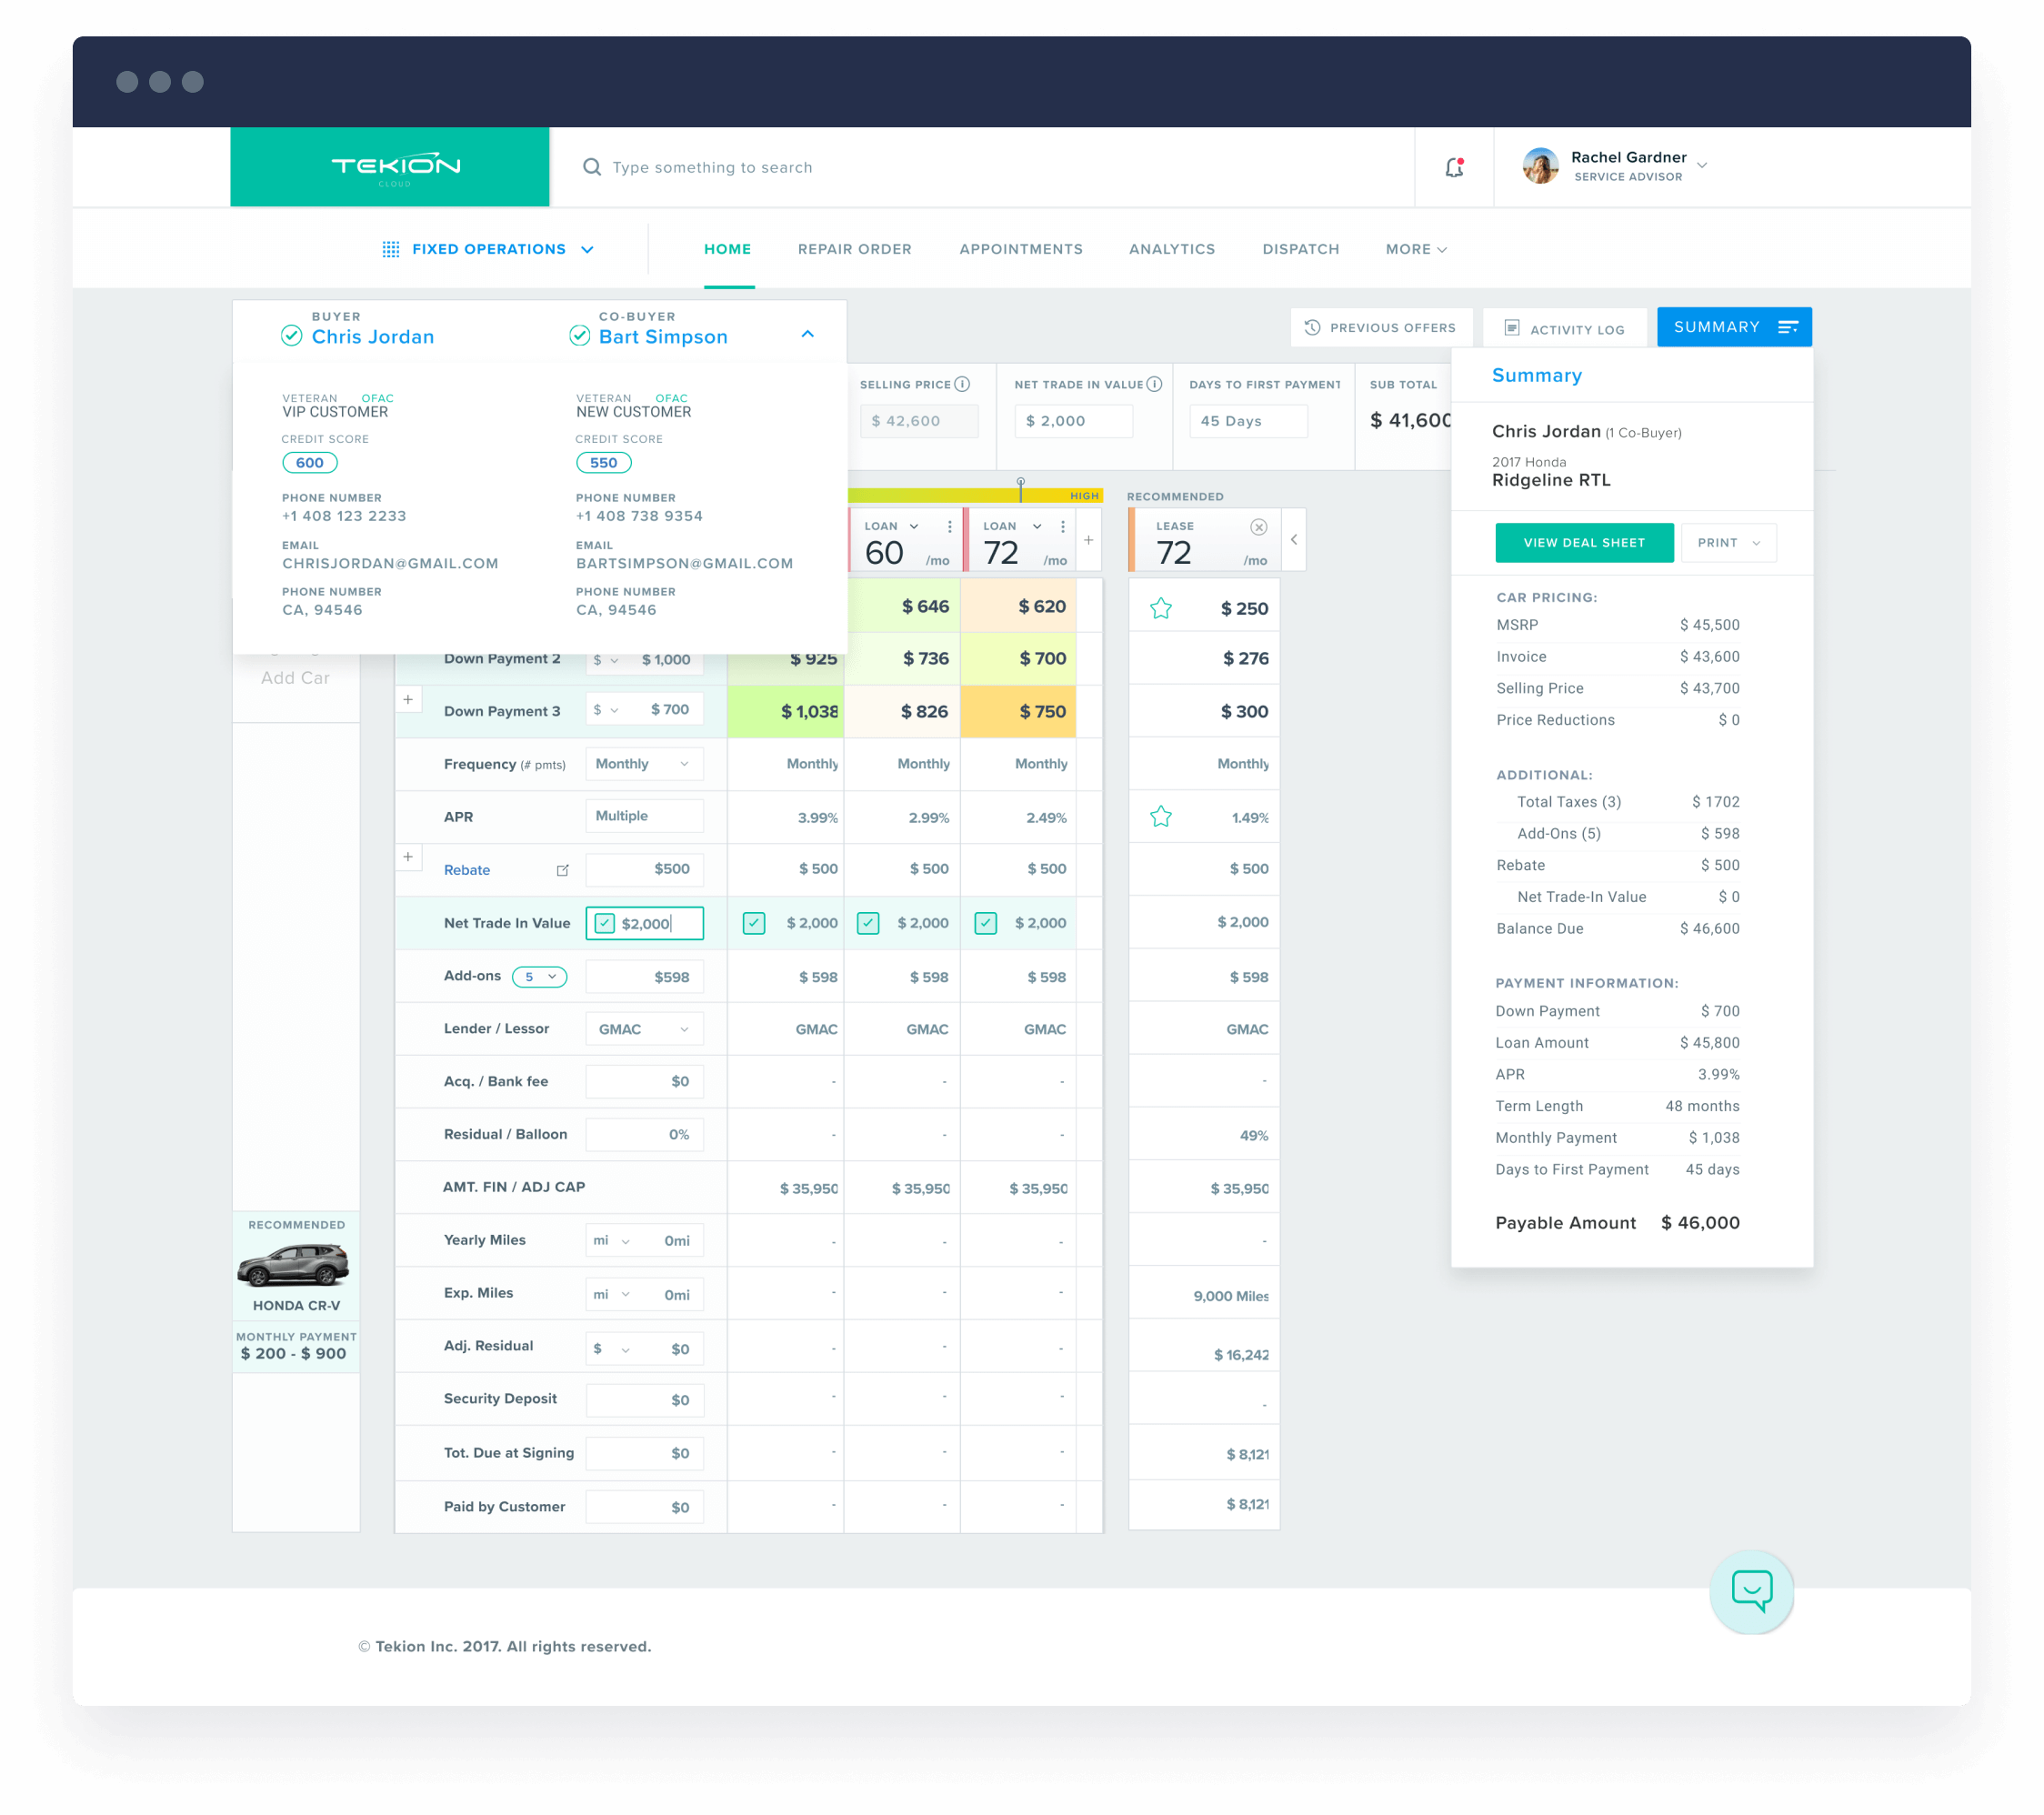Open the notification bell
This screenshot has width=2044, height=1815.
pos(1455,167)
